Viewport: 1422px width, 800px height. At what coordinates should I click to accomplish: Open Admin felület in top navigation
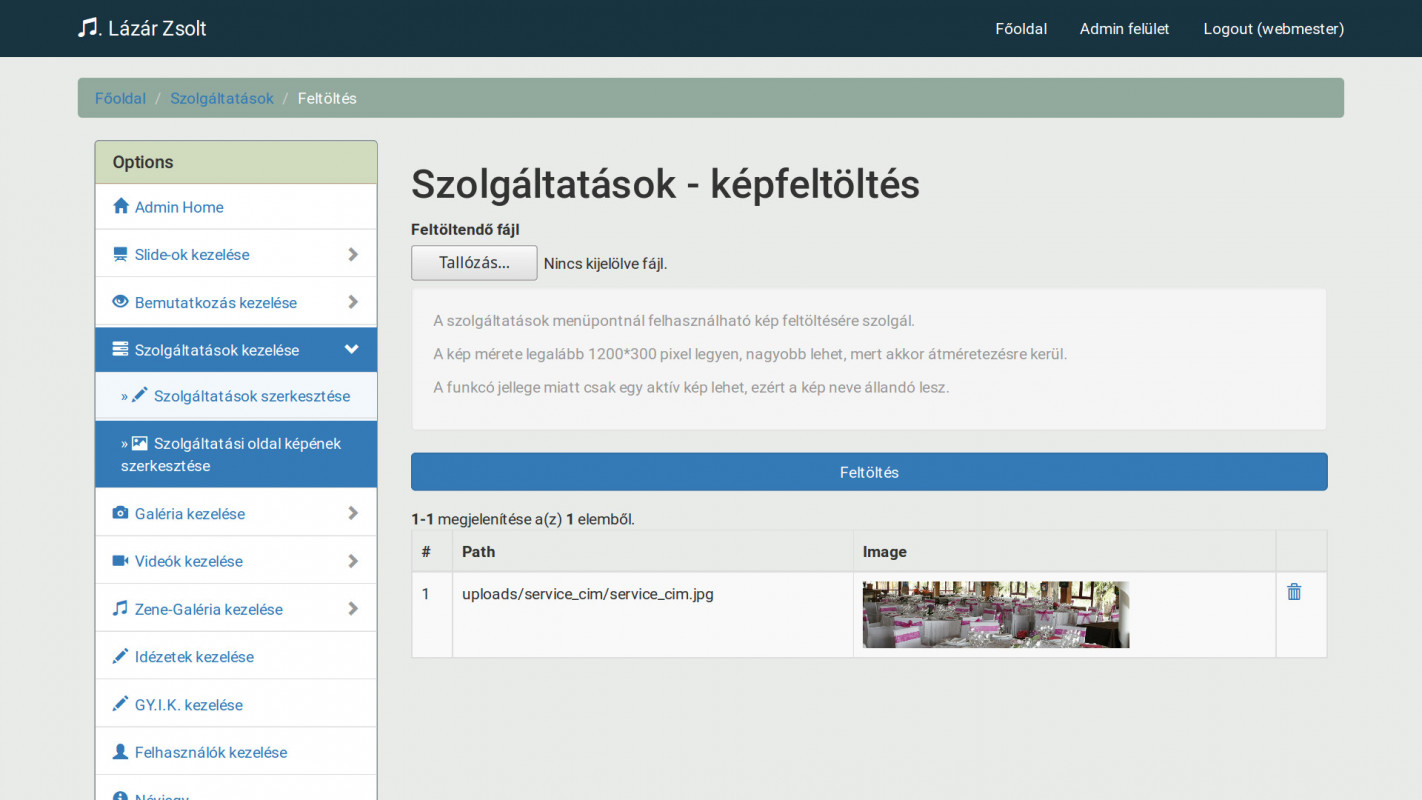1124,29
